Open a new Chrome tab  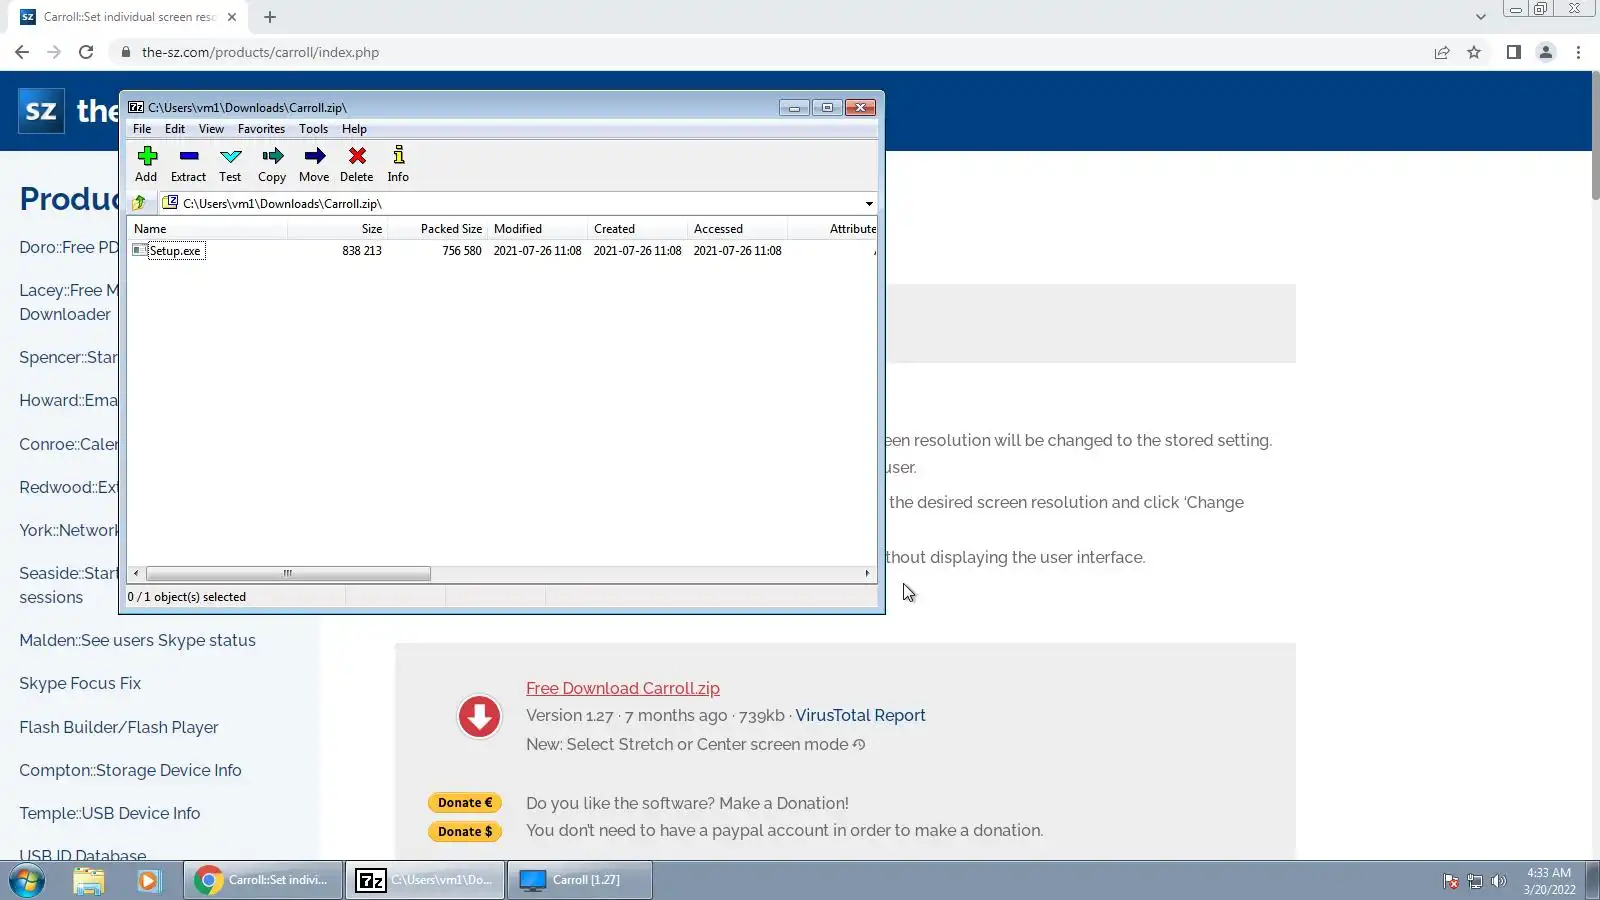tap(270, 17)
